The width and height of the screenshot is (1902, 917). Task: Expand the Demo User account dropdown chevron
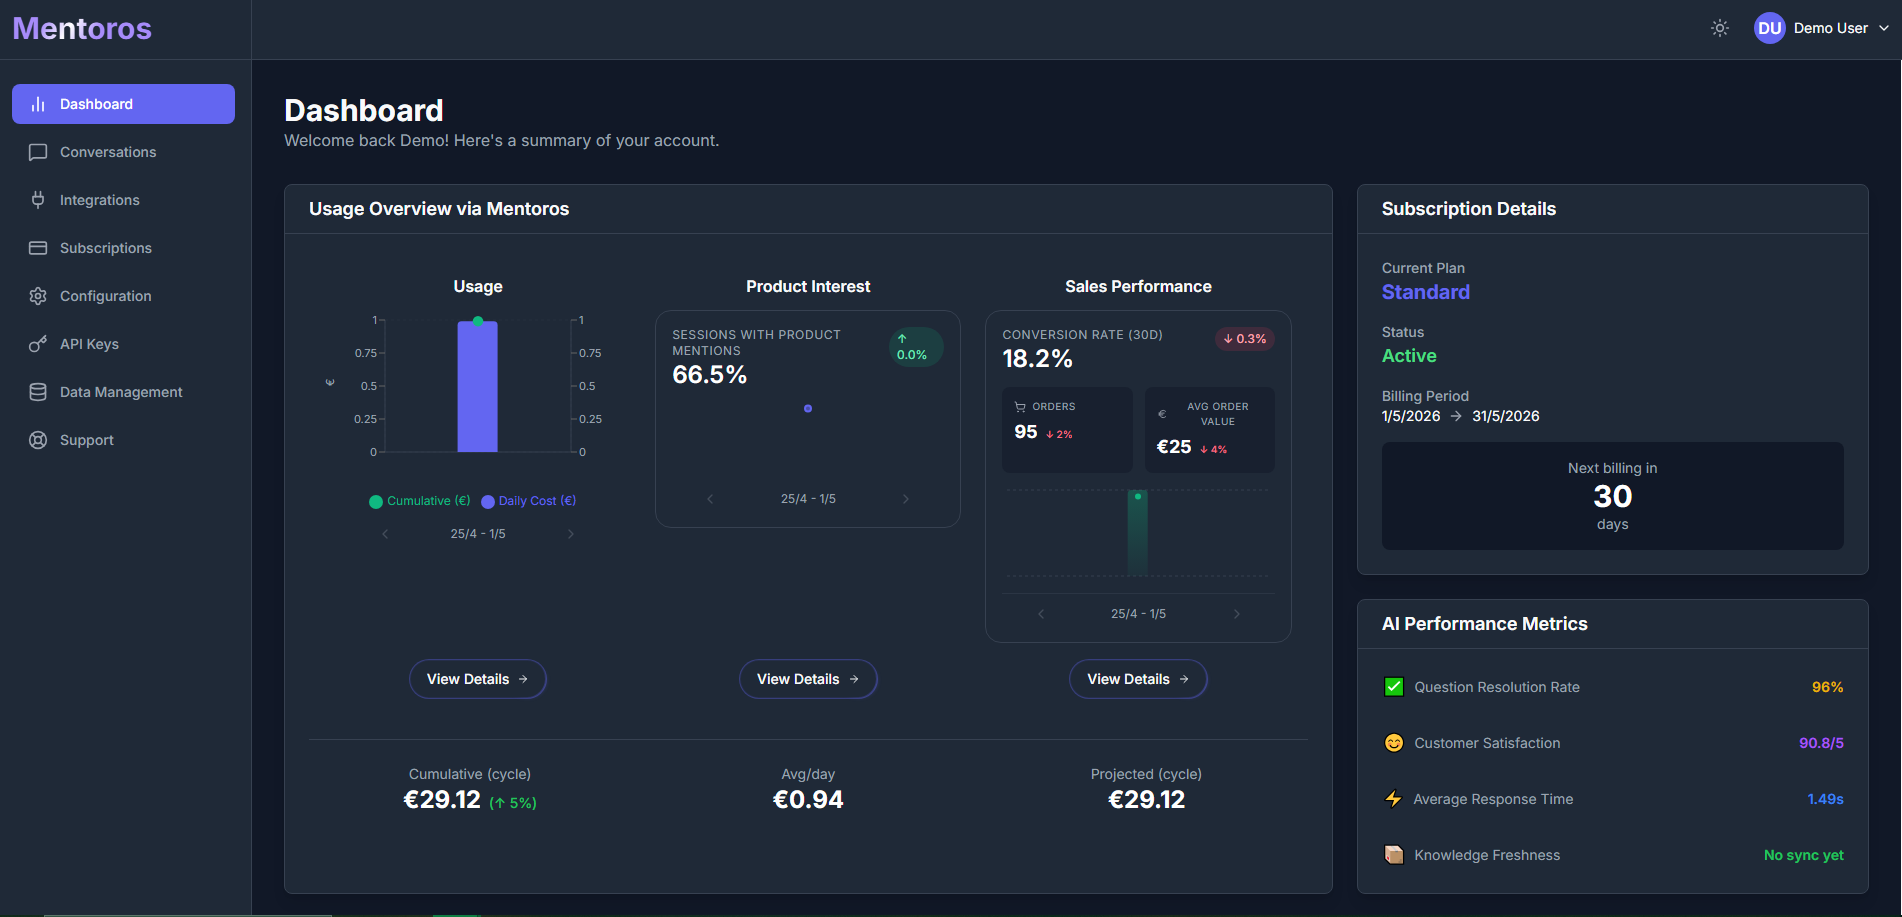point(1884,28)
